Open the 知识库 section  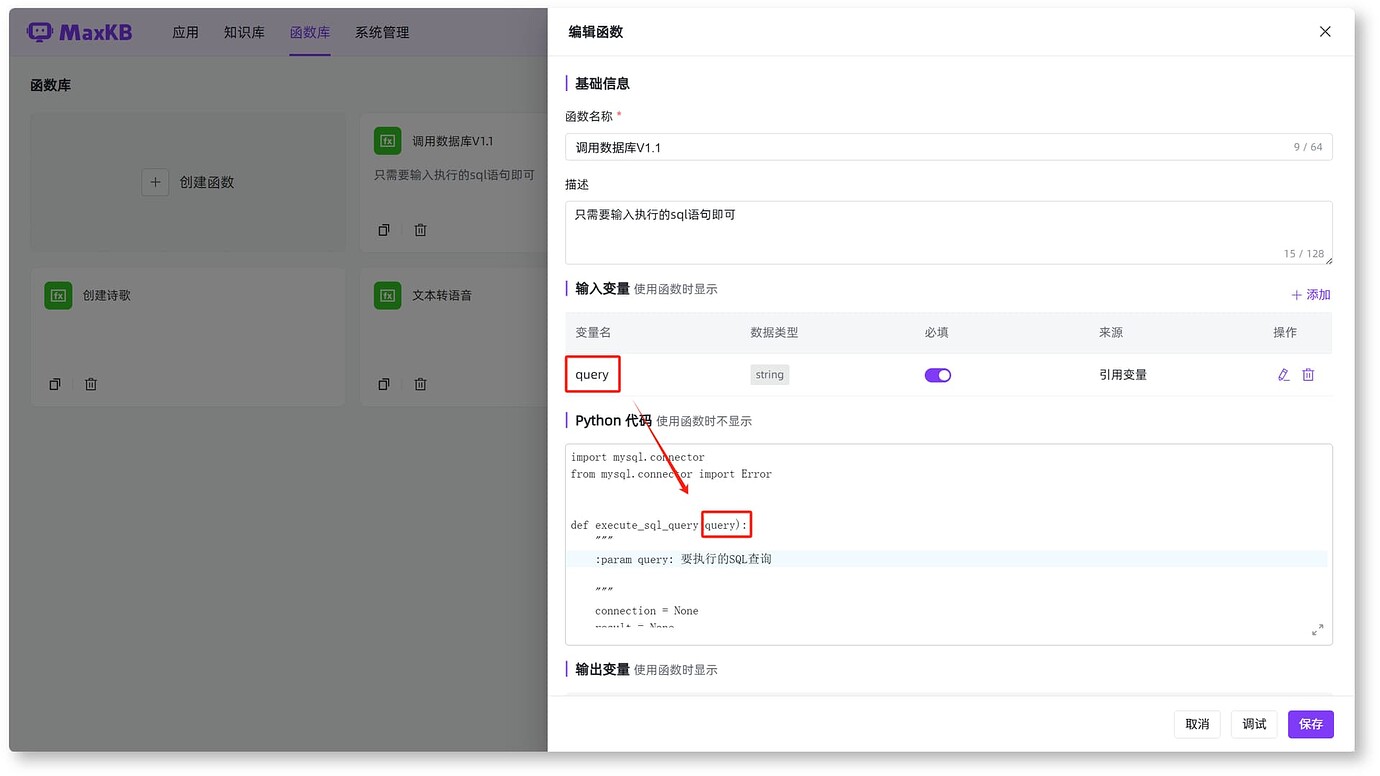tap(244, 31)
